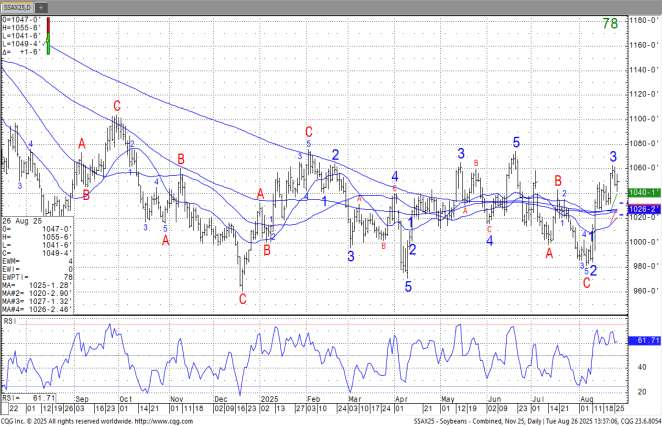The image size is (662, 426).
Task: Click the 26 Aug 25 date header in data box
Action: [20, 219]
